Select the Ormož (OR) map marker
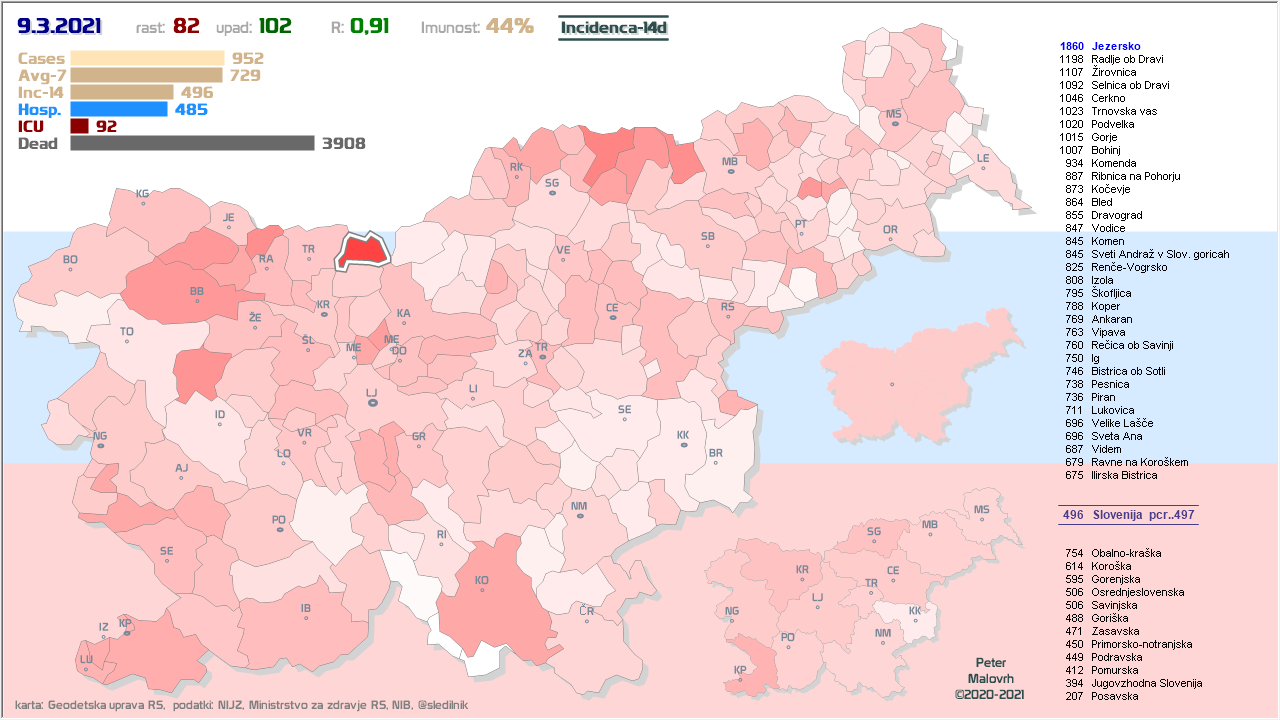 pyautogui.click(x=890, y=239)
